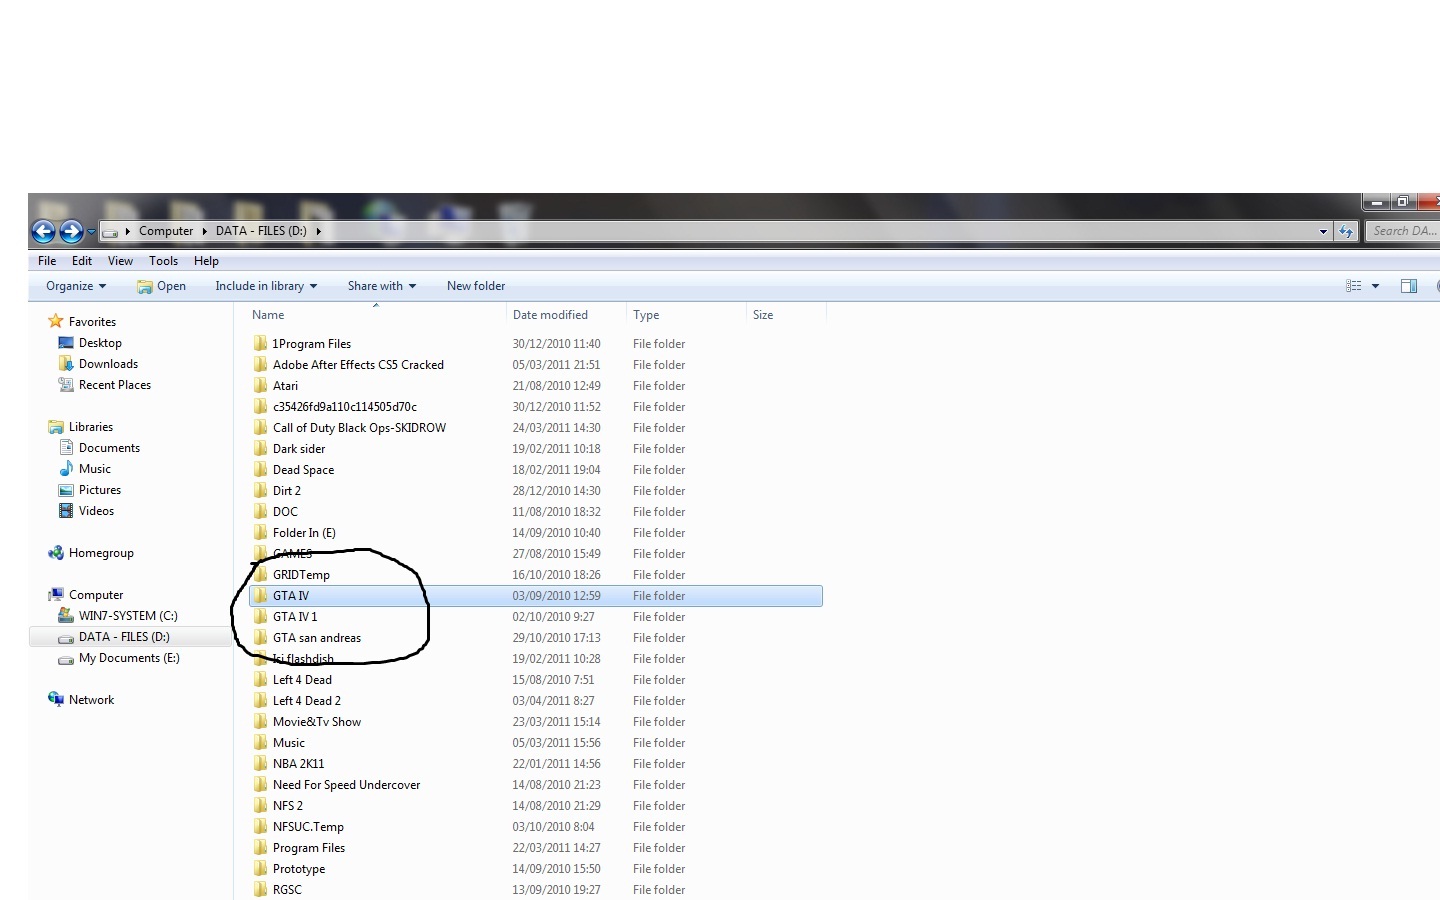Screen dimensions: 1440x900
Task: Select Adobe After Effects CS5 Cracked folder icon
Action: click(260, 364)
